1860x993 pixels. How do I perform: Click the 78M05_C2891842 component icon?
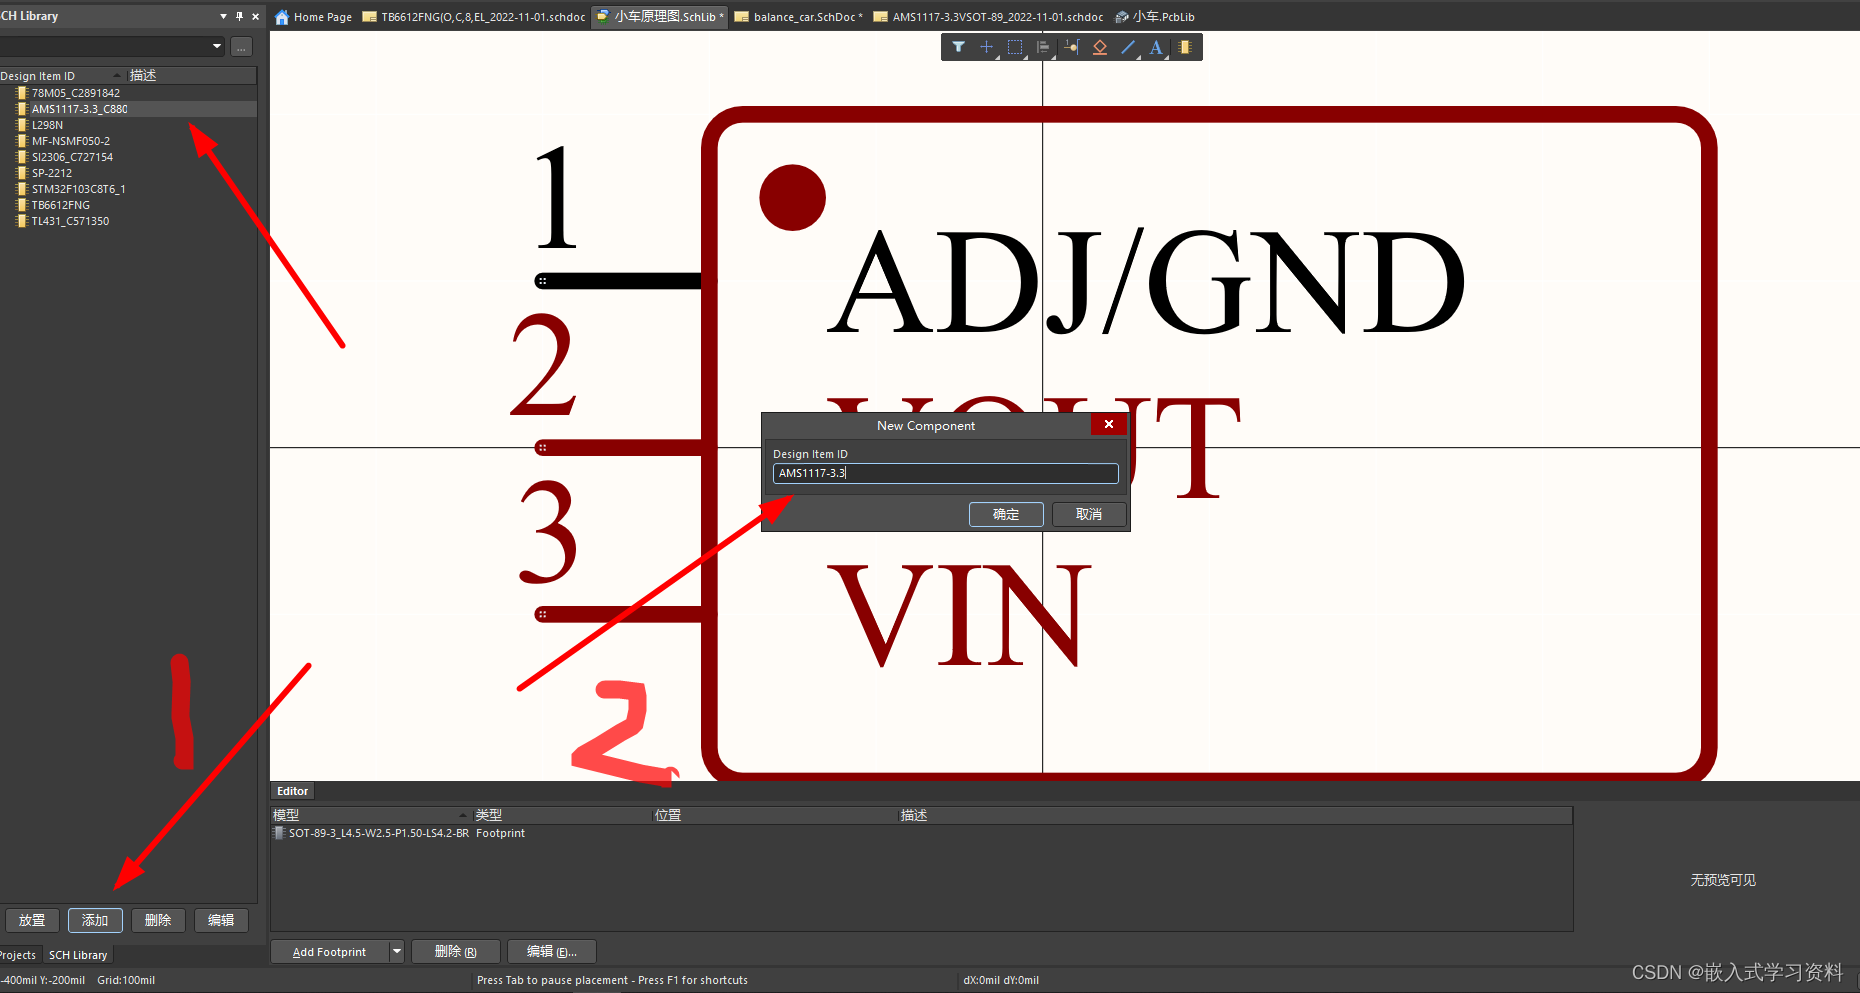coord(22,93)
